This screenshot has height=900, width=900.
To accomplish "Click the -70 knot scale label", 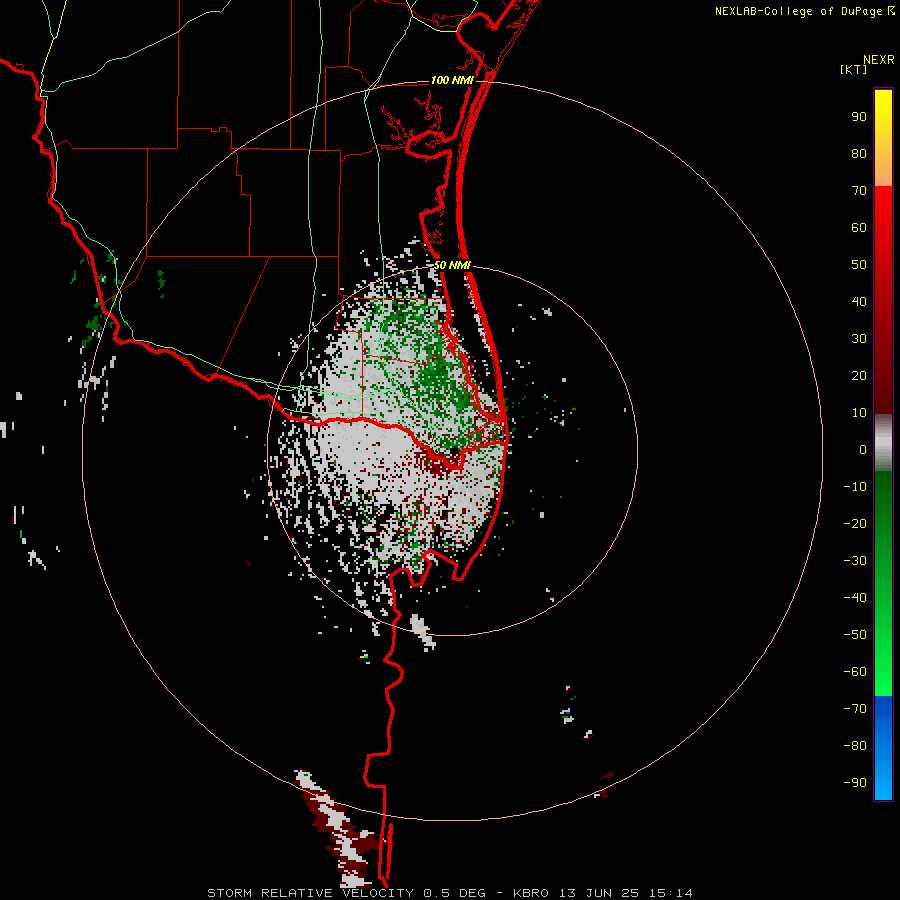I will tap(855, 709).
